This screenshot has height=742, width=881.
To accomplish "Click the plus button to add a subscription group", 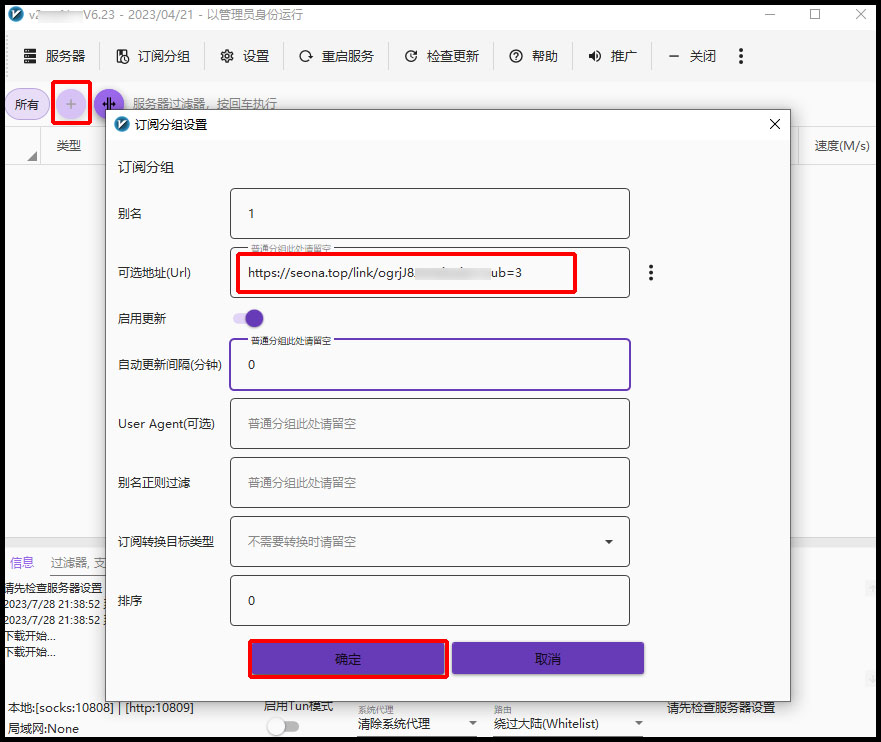I will pyautogui.click(x=70, y=104).
